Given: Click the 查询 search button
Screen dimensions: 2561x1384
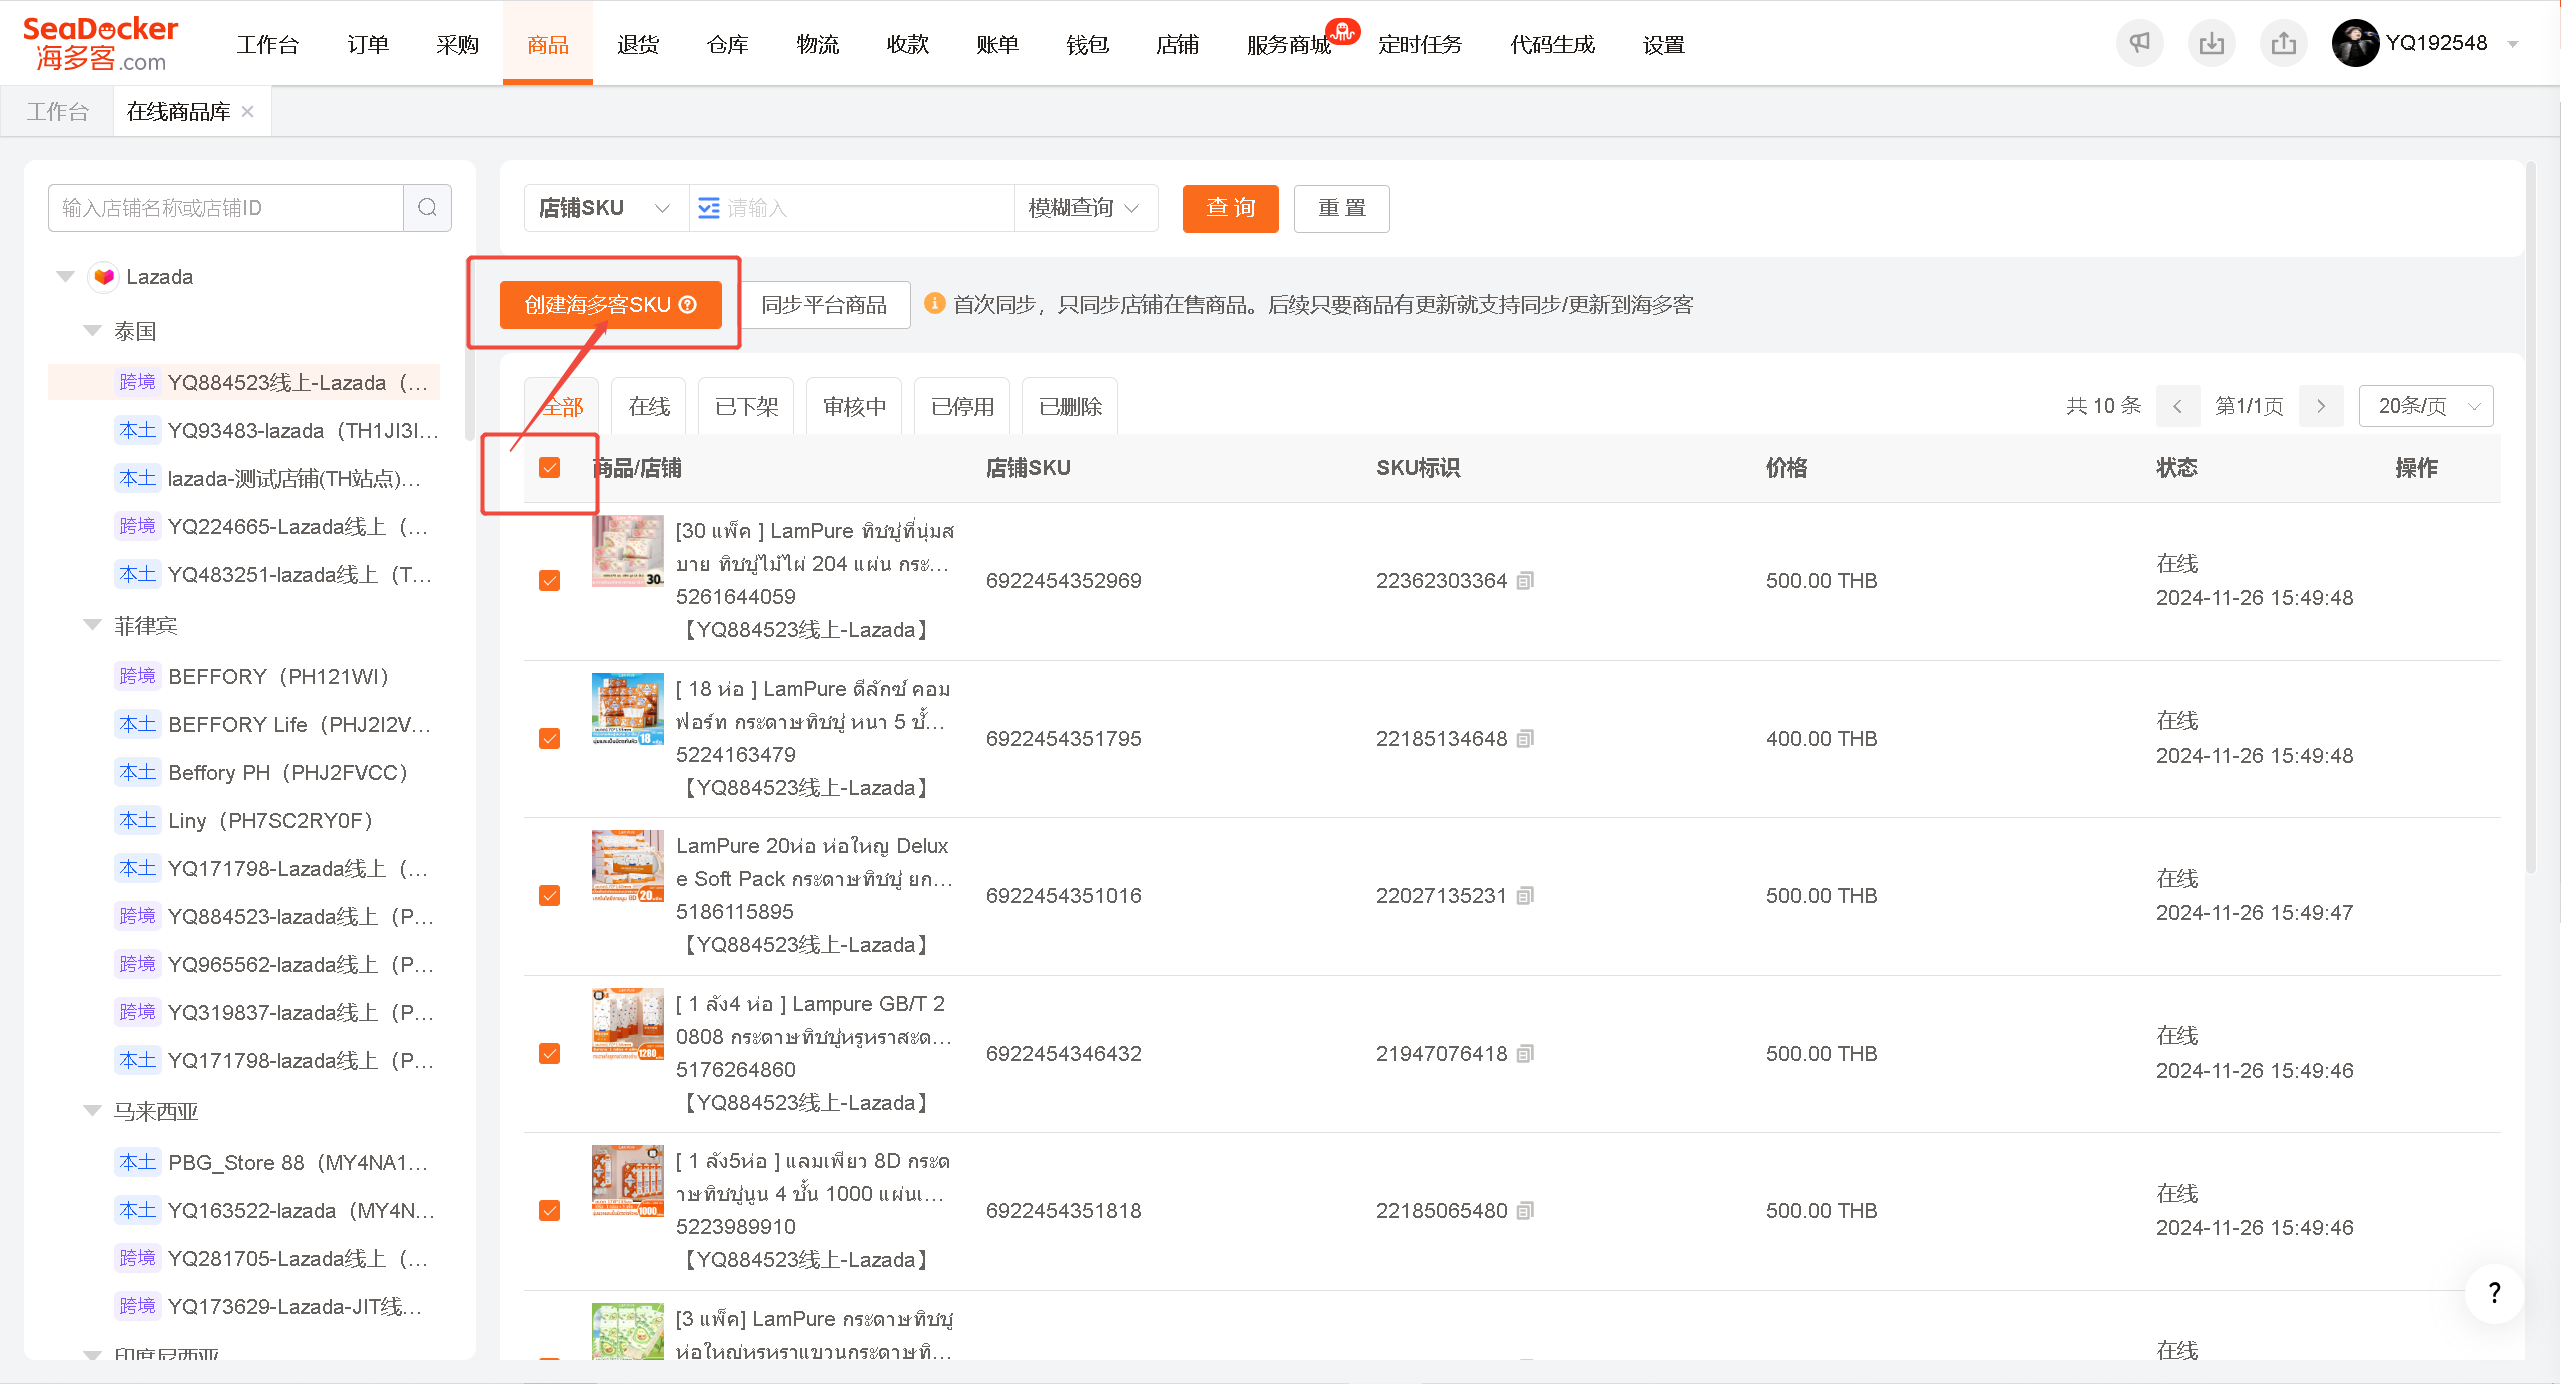Looking at the screenshot, I should (x=1231, y=208).
